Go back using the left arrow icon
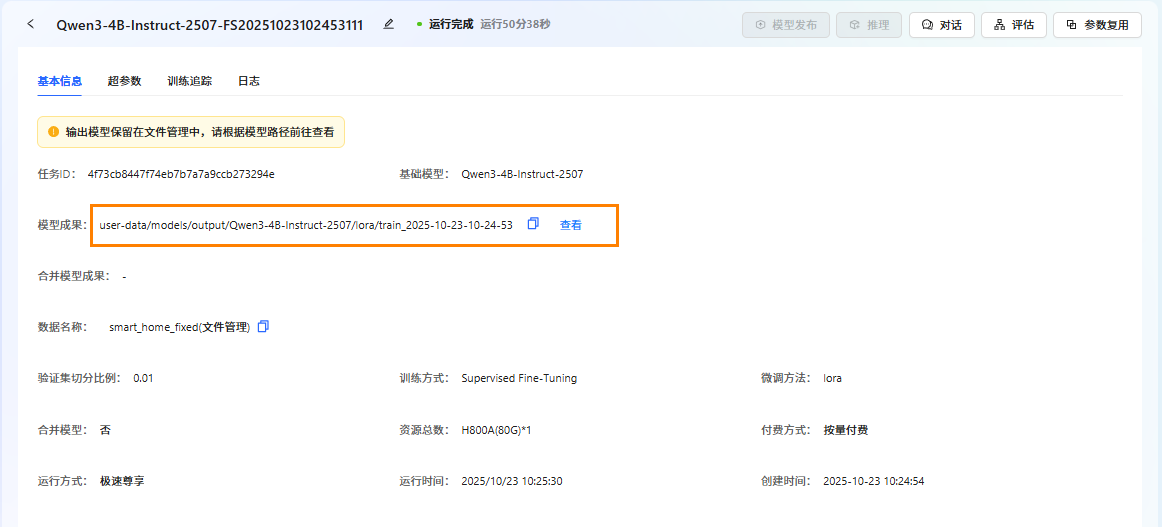The image size is (1162, 527). [x=30, y=24]
